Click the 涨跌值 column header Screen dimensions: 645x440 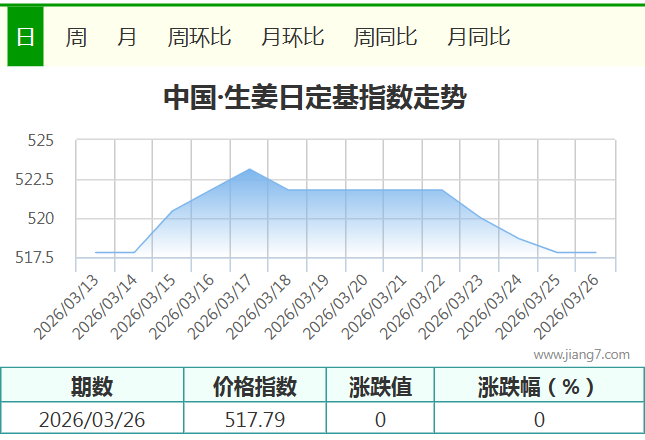380,387
